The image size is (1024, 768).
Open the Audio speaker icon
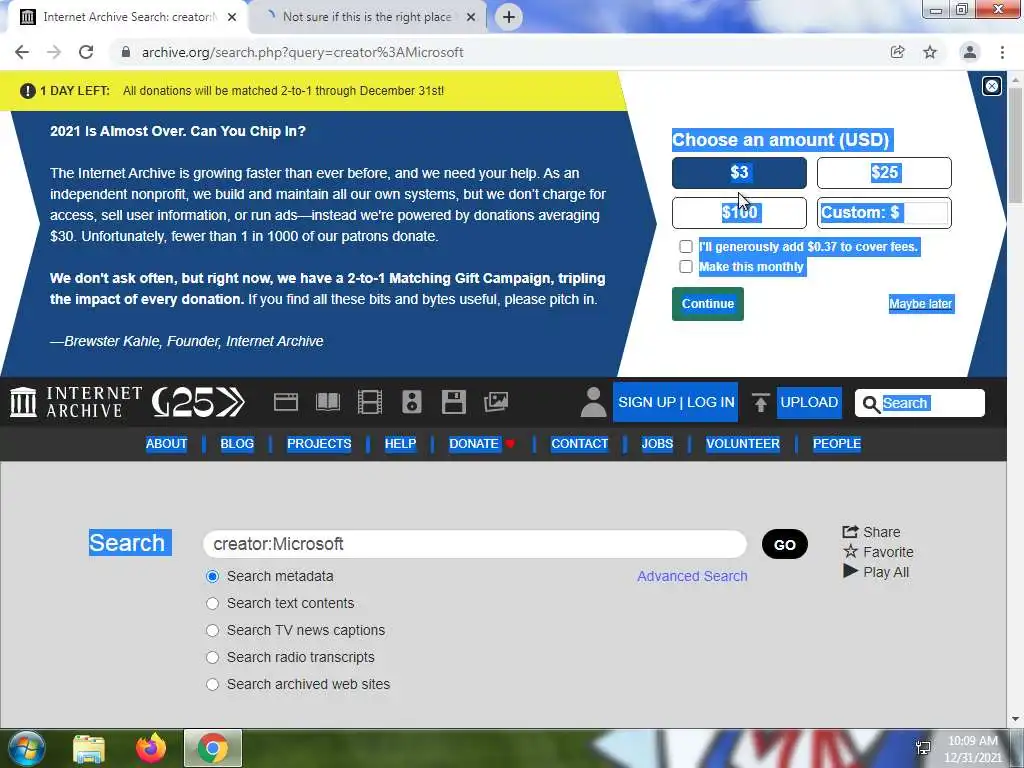(411, 402)
